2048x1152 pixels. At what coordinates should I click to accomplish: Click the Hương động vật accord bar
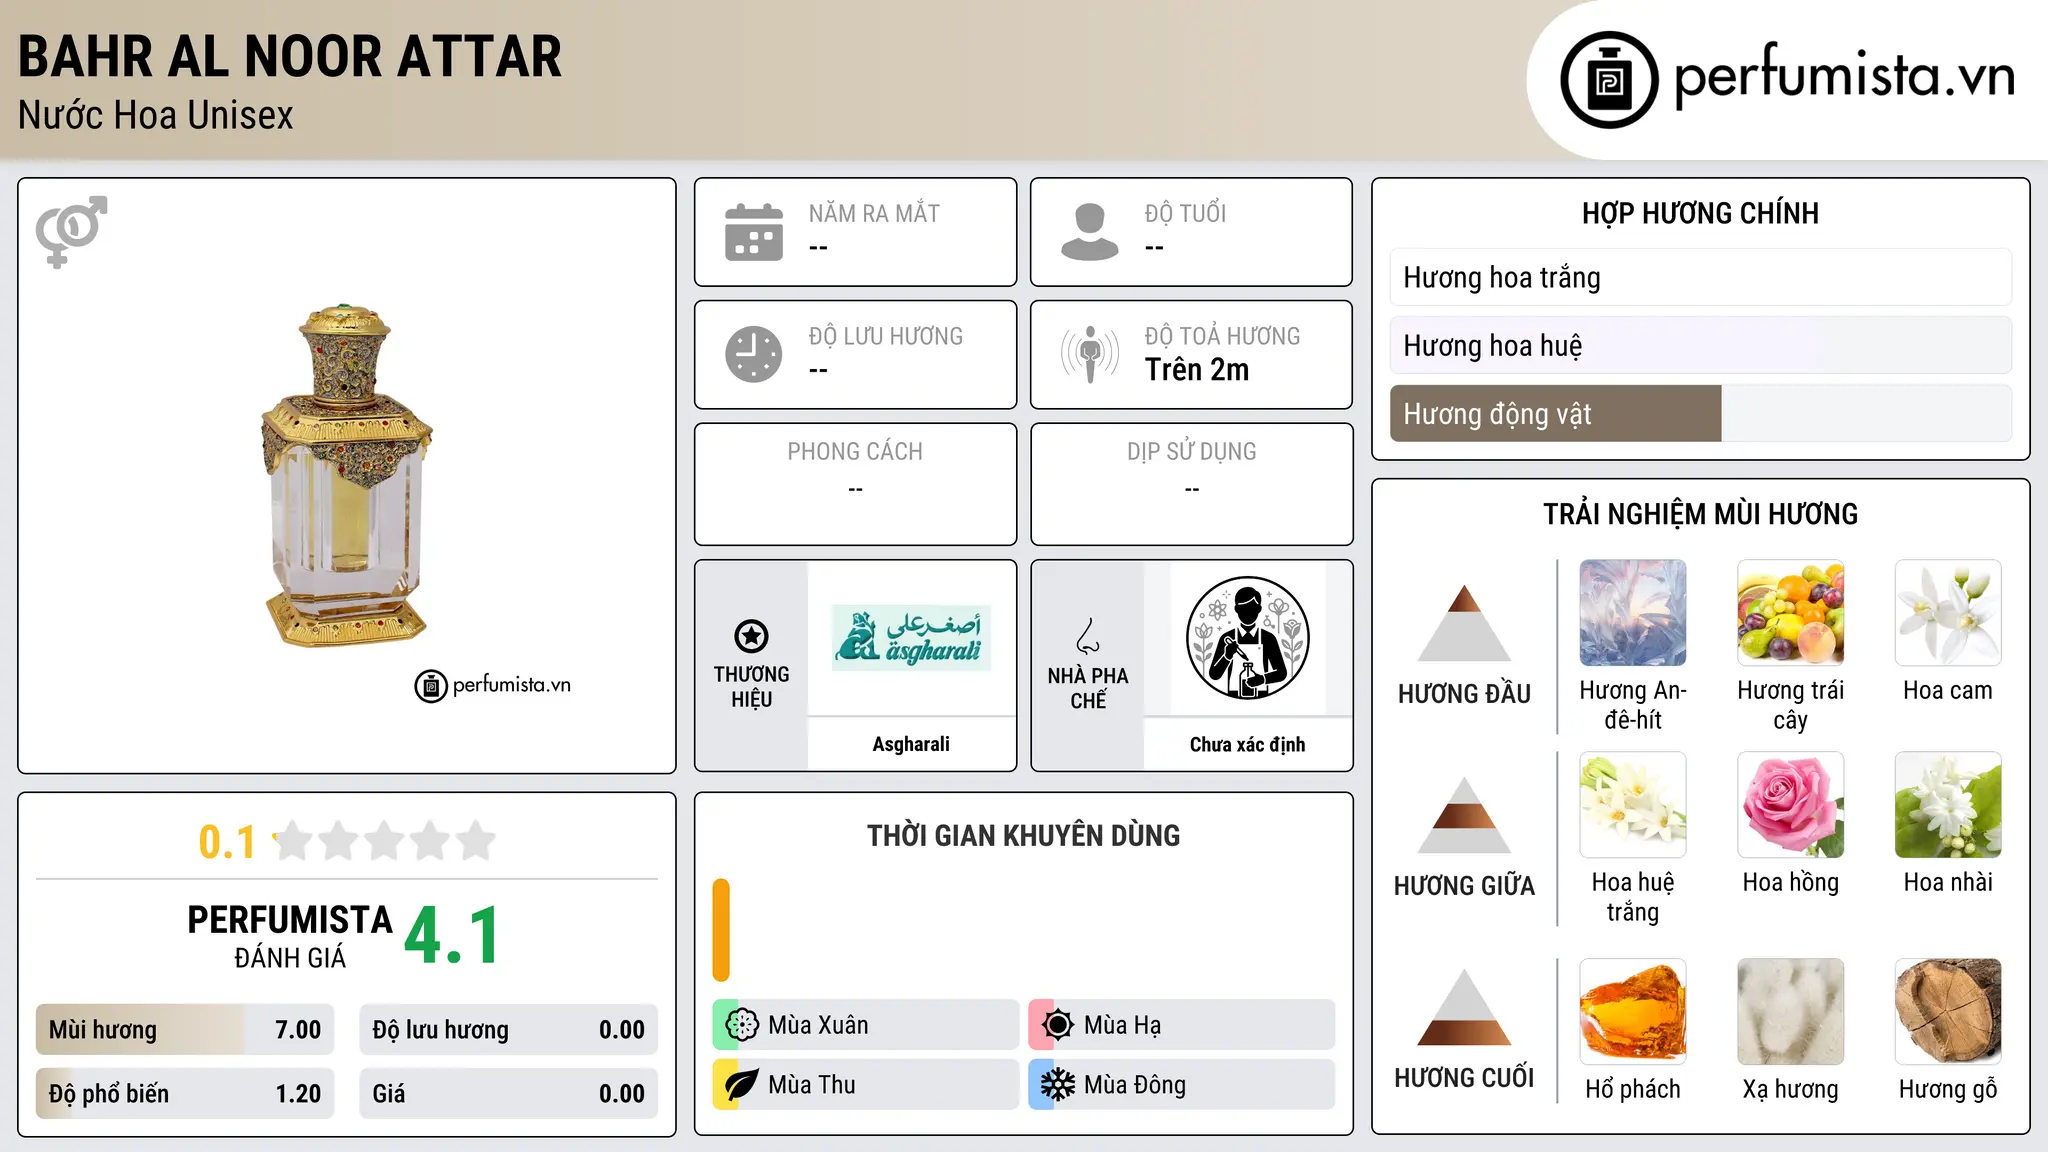[1701, 413]
